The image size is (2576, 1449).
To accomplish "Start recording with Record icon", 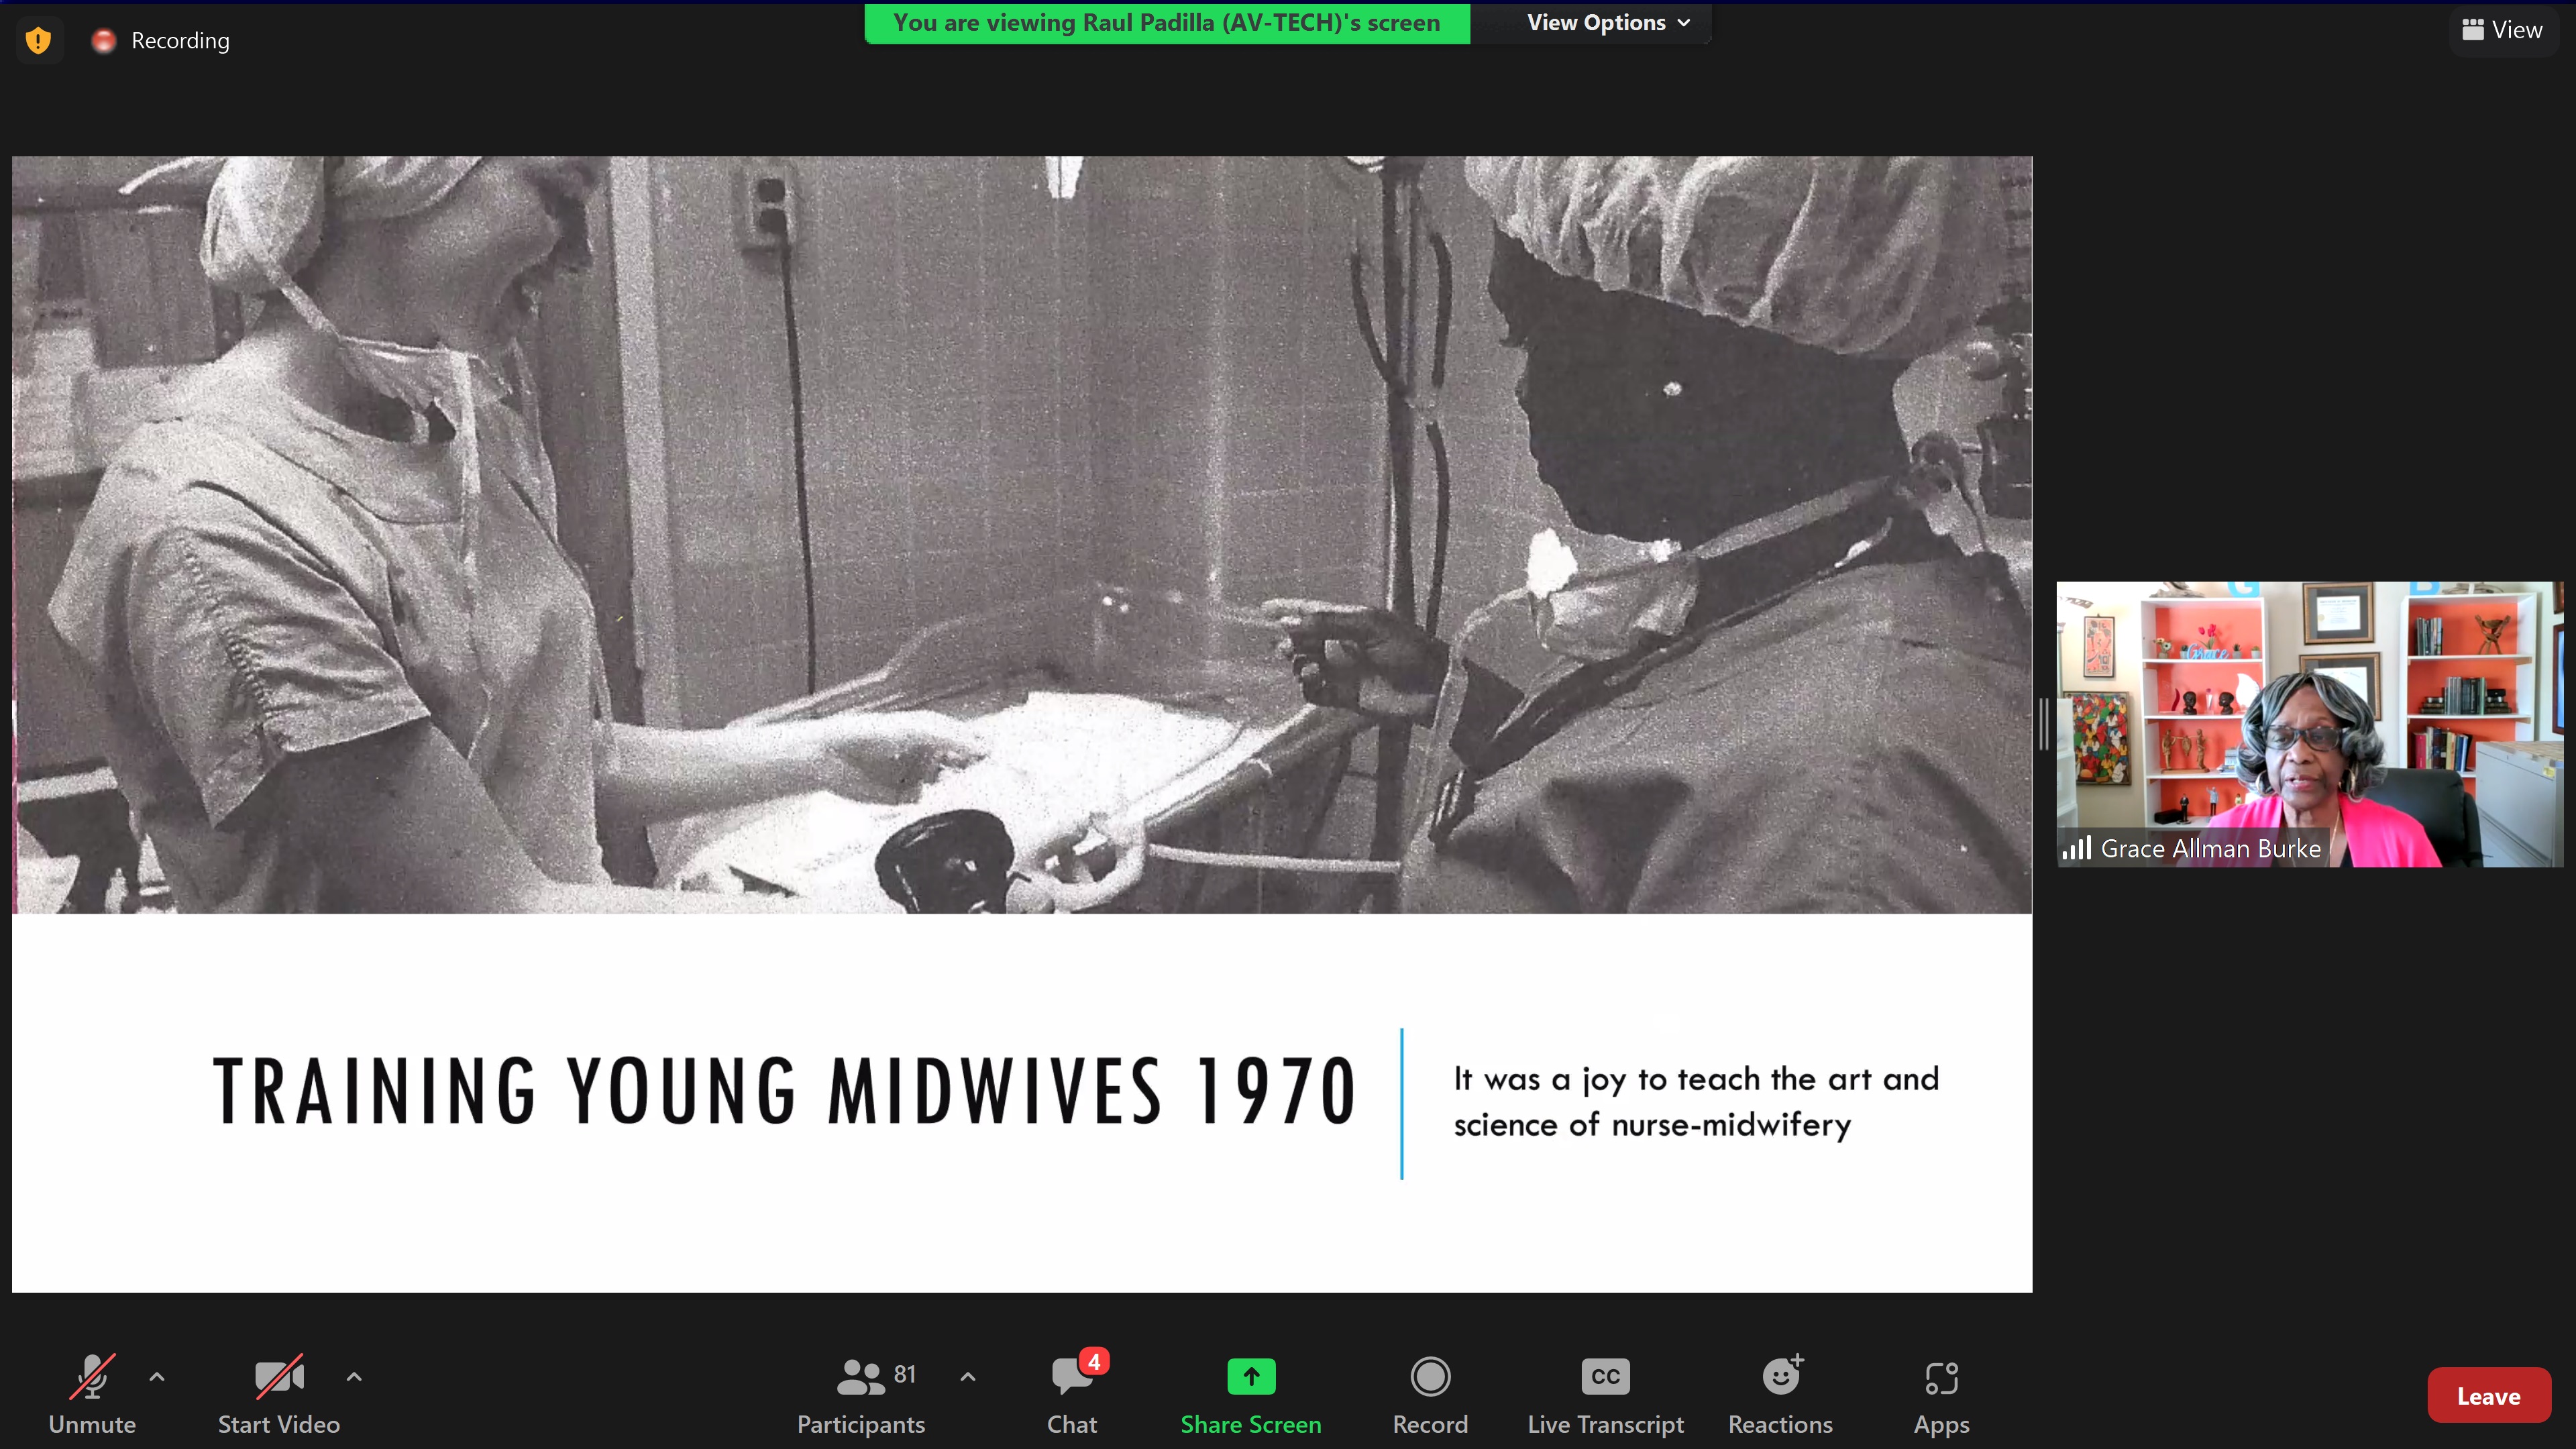I will [x=1430, y=1377].
